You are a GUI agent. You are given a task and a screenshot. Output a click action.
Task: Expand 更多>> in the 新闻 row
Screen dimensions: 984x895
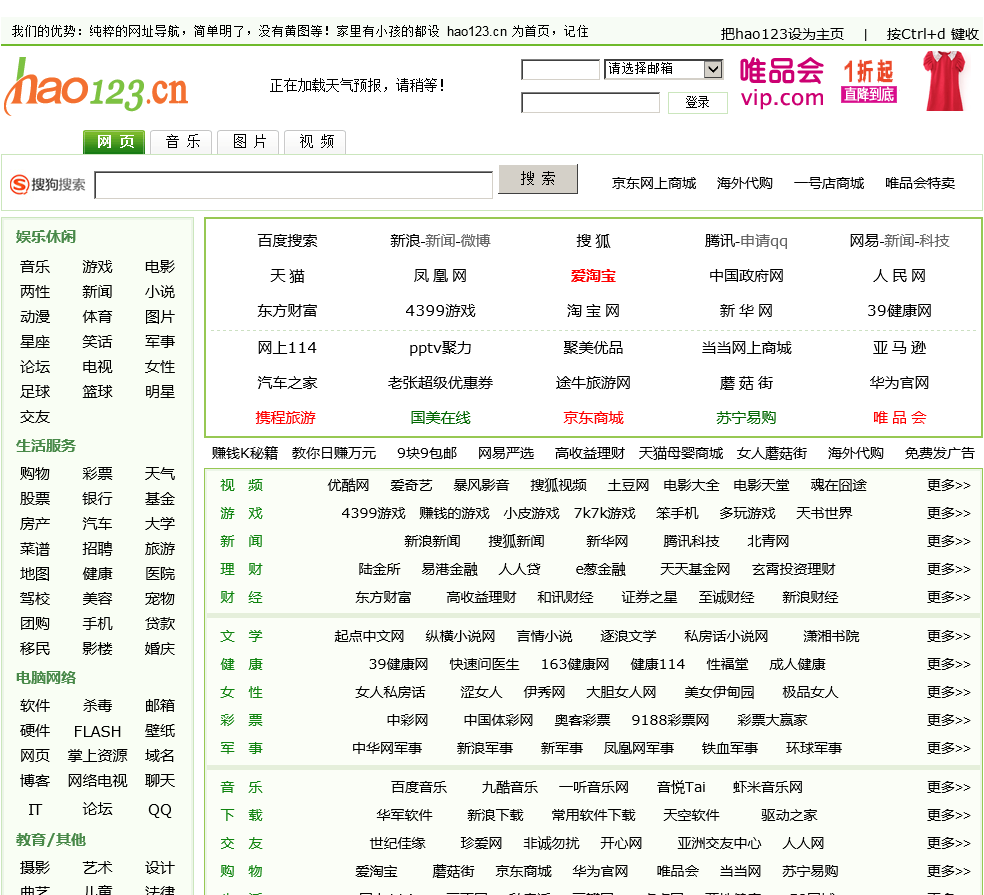(x=948, y=542)
